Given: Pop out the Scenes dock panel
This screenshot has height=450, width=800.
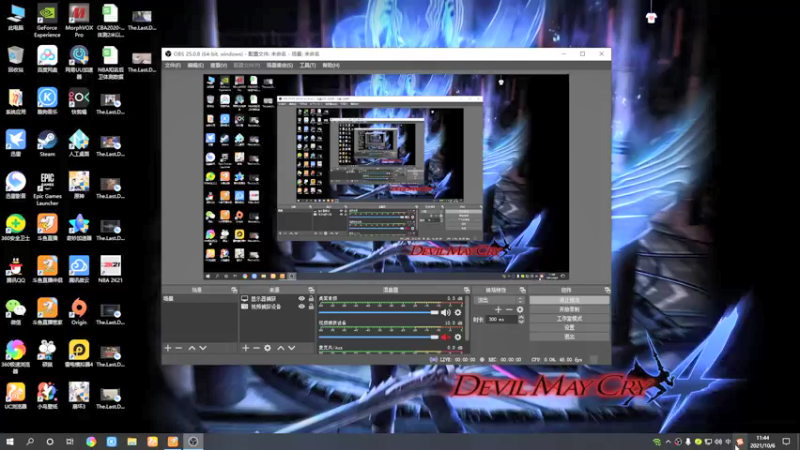Looking at the screenshot, I should [234, 290].
